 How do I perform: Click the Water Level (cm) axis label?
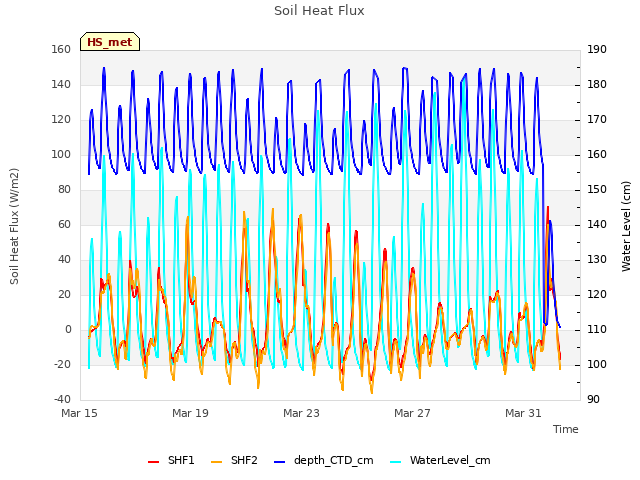626,226
